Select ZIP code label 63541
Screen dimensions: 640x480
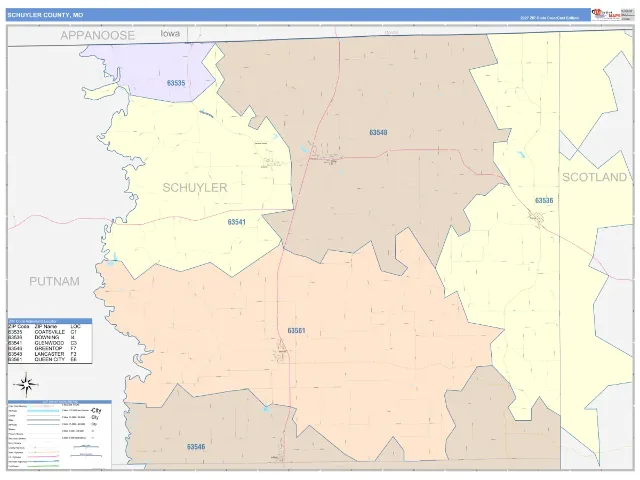click(237, 222)
